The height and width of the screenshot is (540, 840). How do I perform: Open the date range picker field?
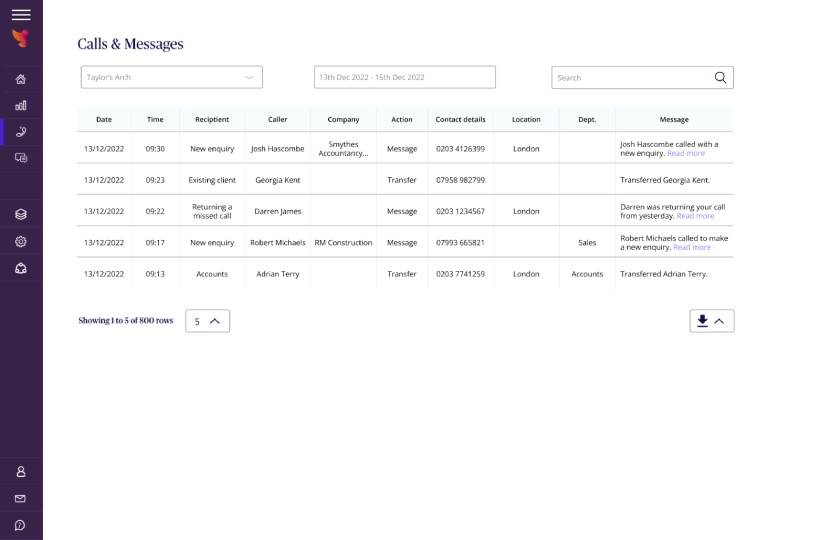click(x=405, y=77)
